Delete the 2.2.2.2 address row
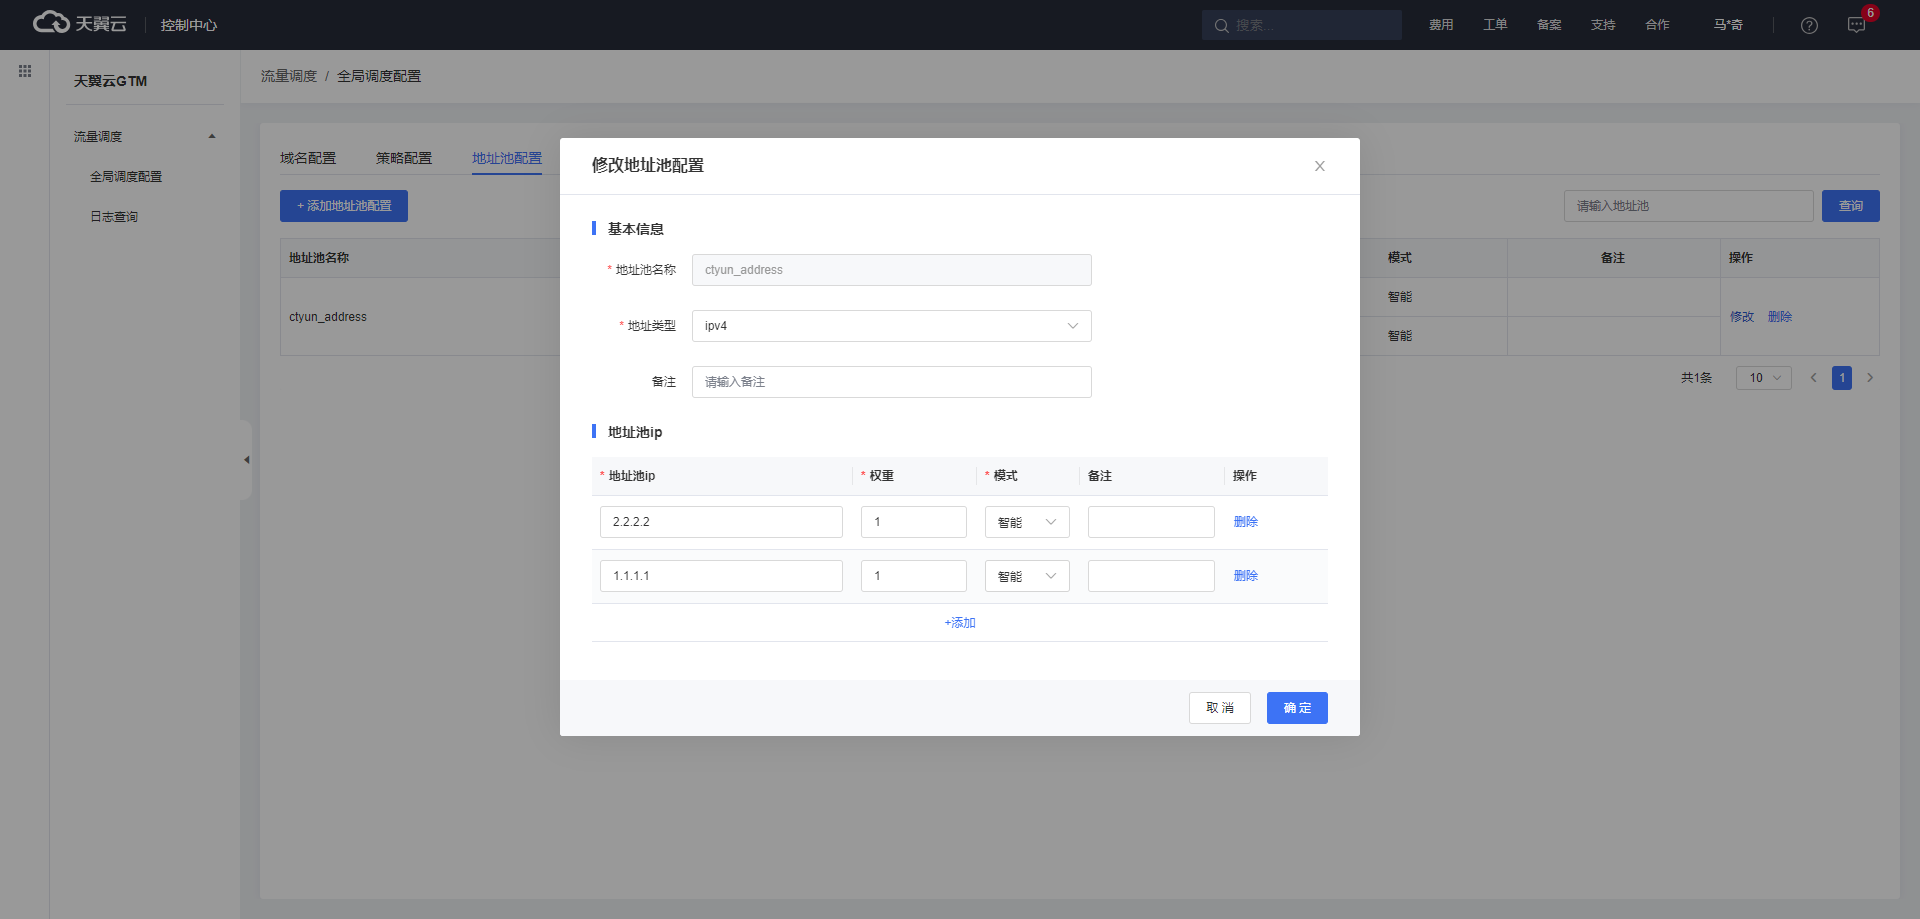The width and height of the screenshot is (1920, 919). pos(1245,522)
